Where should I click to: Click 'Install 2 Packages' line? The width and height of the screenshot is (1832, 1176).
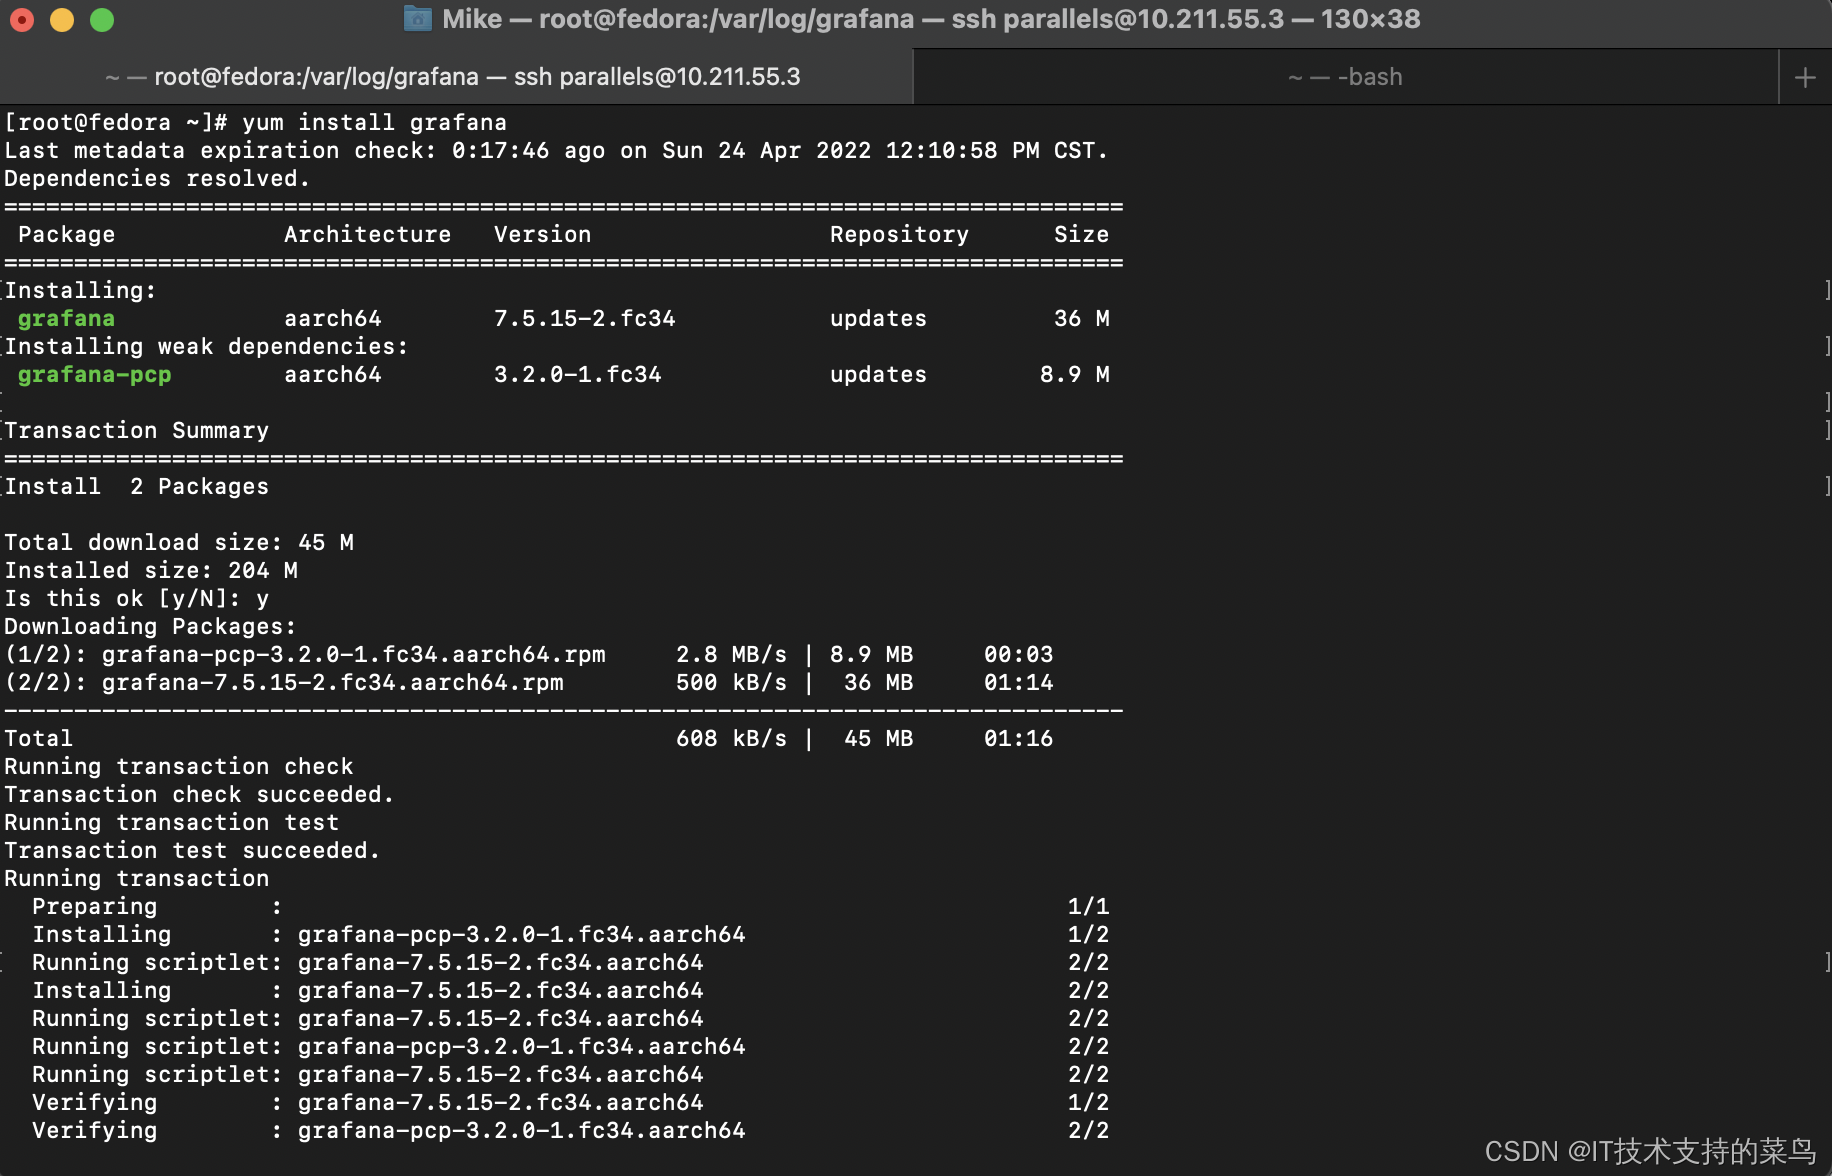[x=136, y=486]
